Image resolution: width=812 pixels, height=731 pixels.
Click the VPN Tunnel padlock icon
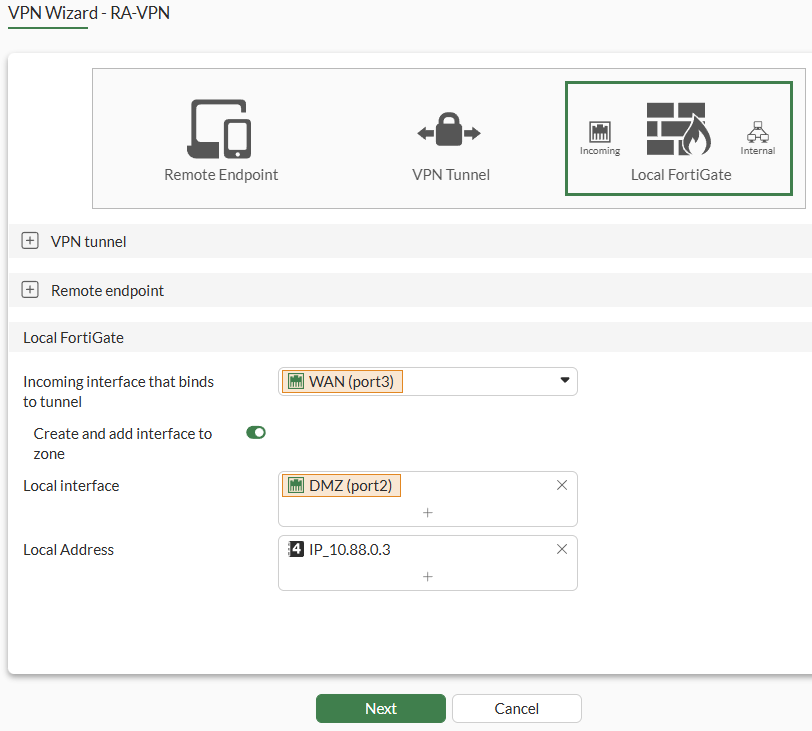coord(450,128)
